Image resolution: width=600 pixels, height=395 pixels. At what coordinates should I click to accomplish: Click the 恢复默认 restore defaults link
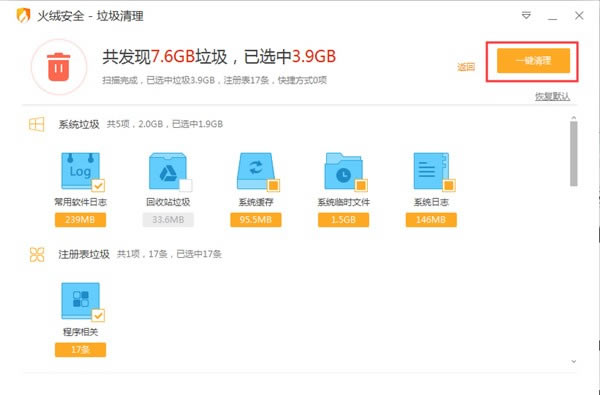552,96
